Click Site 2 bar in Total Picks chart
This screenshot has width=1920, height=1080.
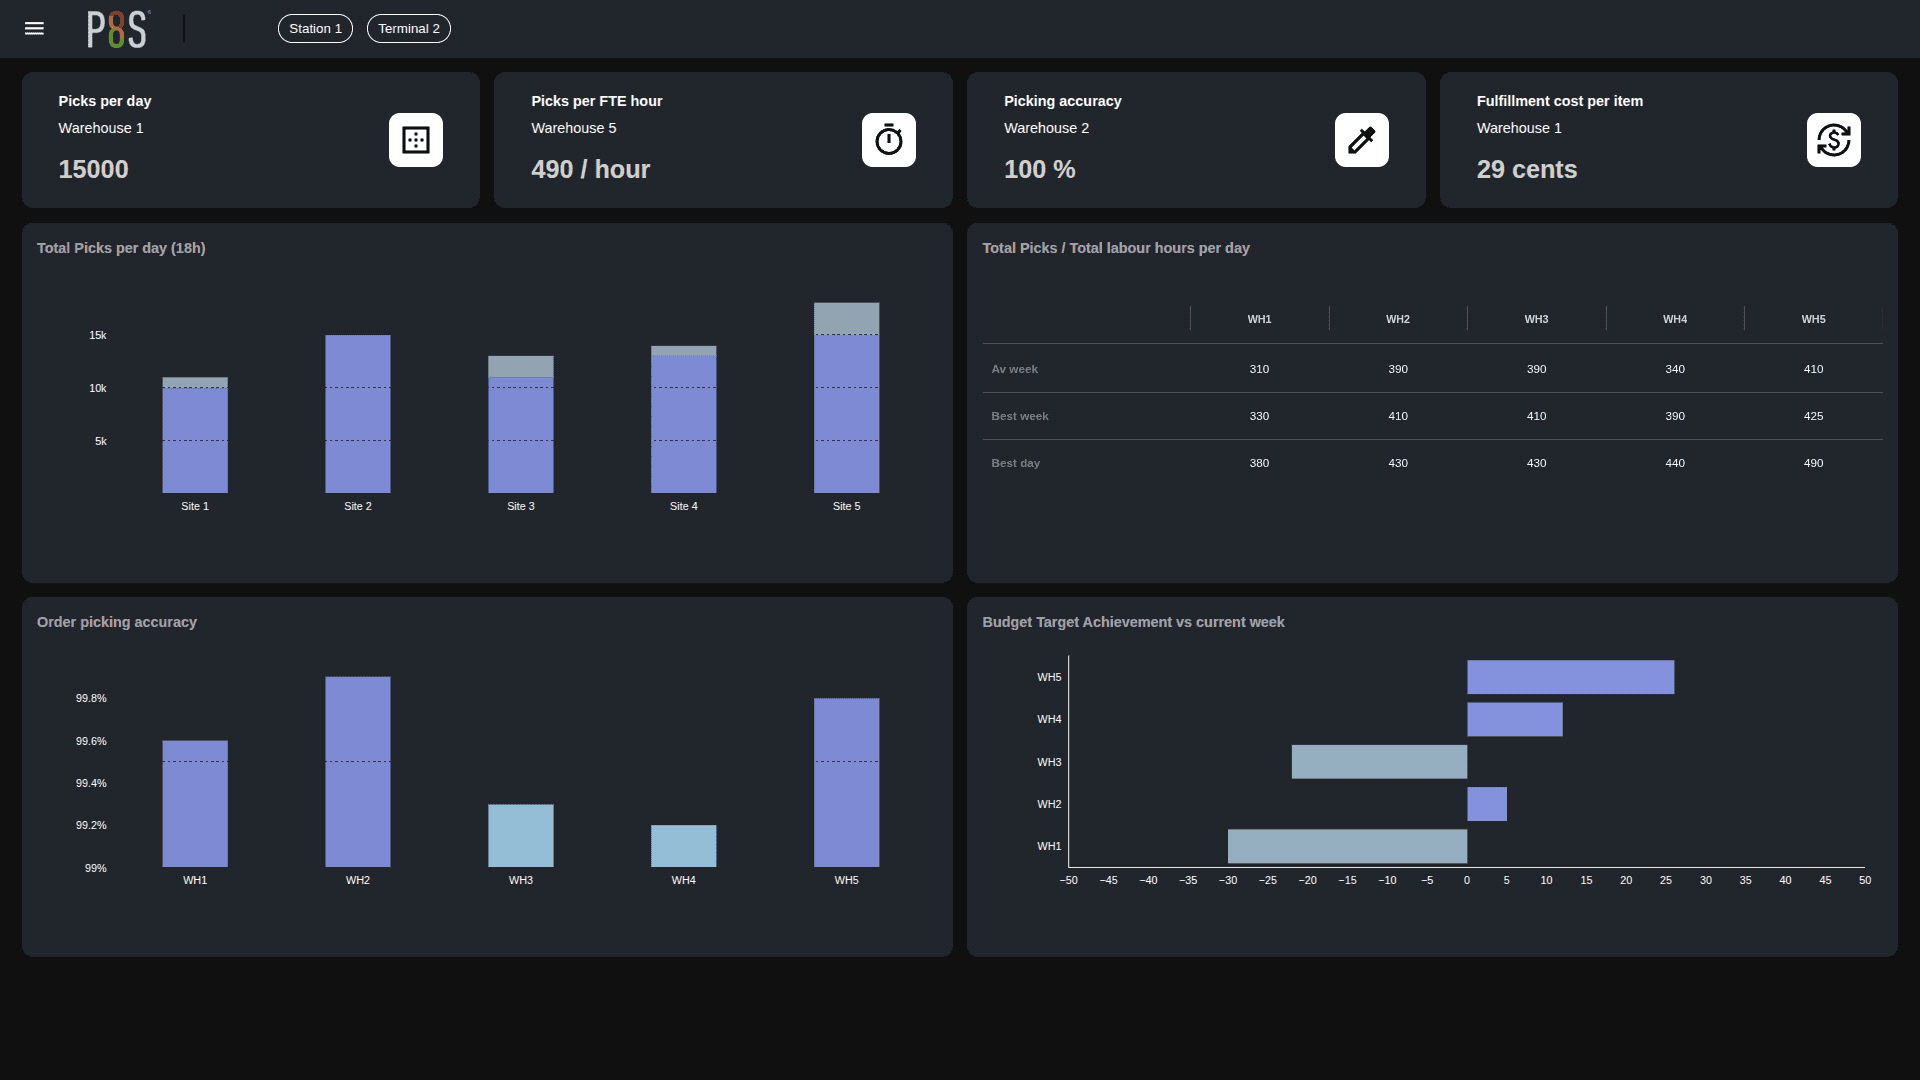[x=357, y=415]
